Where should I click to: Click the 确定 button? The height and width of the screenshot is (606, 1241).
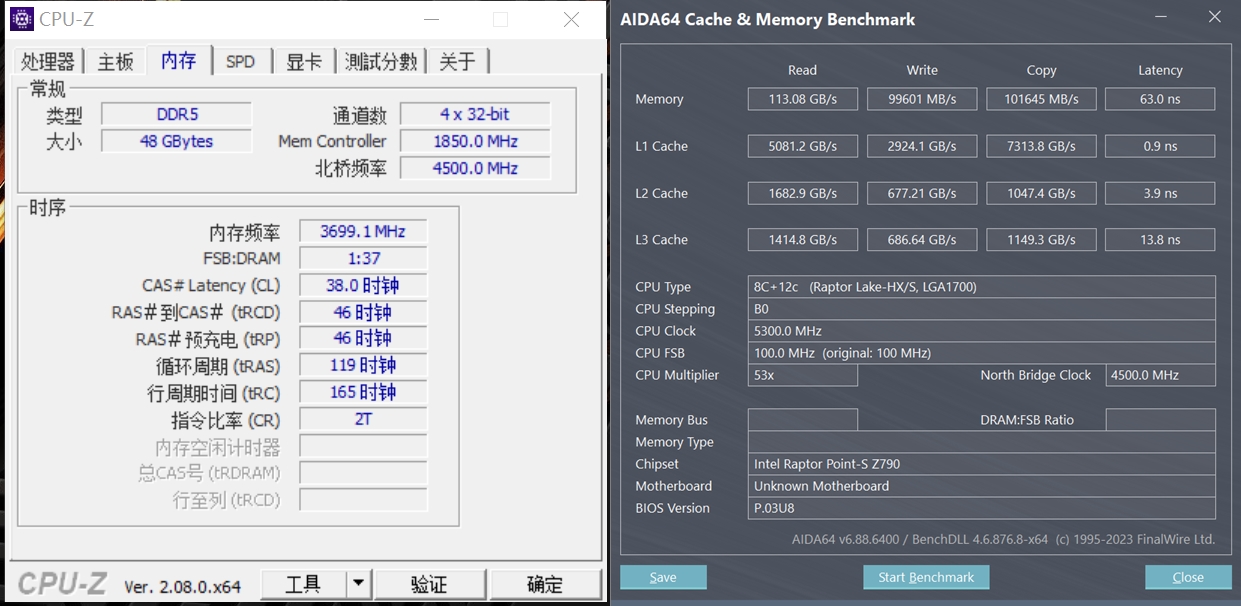[545, 584]
